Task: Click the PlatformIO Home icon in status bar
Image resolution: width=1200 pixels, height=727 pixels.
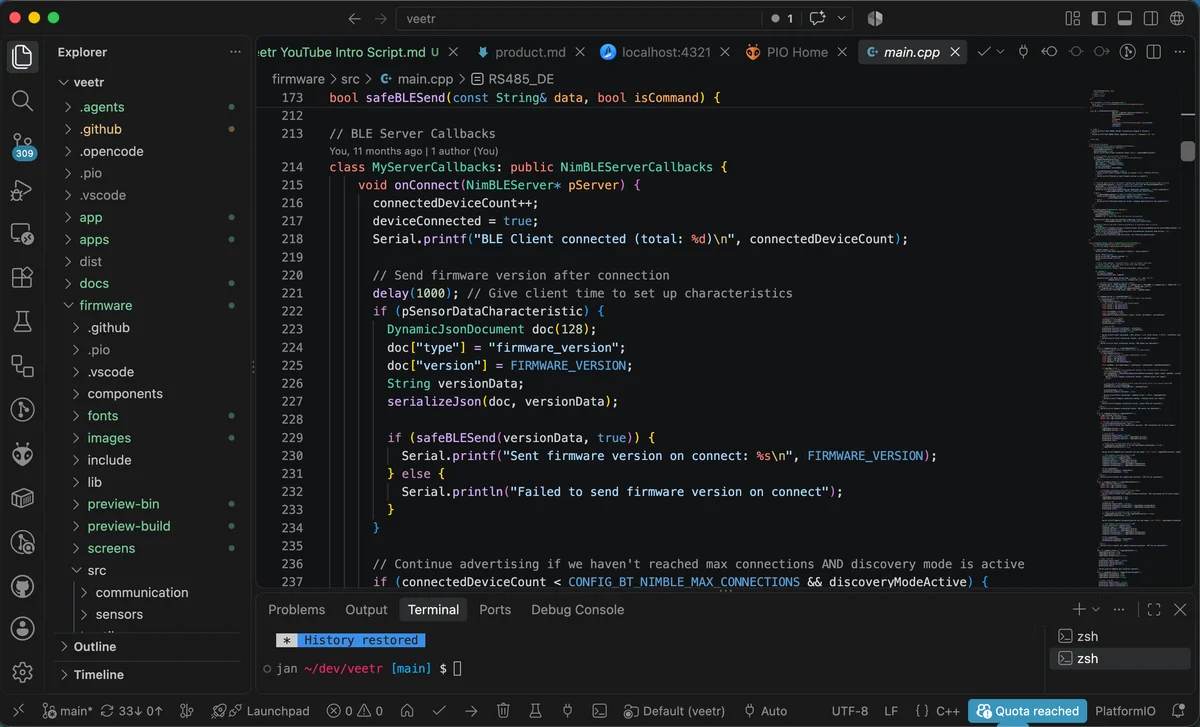Action: tap(407, 711)
